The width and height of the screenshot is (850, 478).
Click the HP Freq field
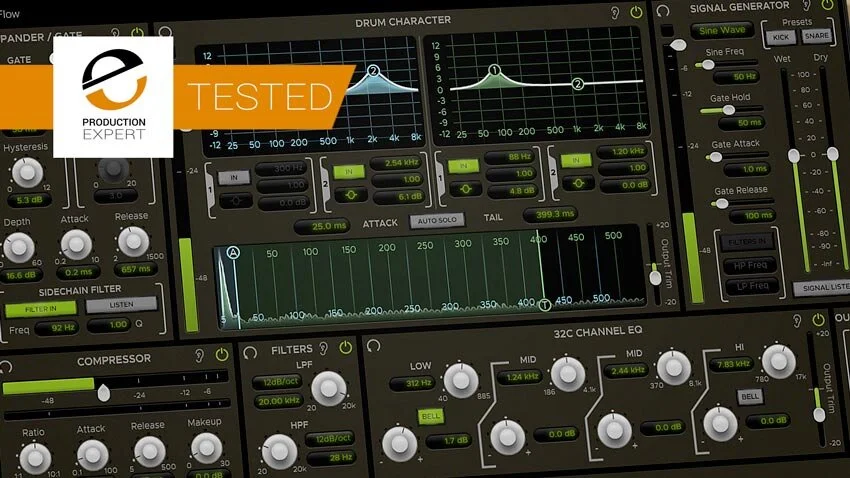click(x=750, y=266)
